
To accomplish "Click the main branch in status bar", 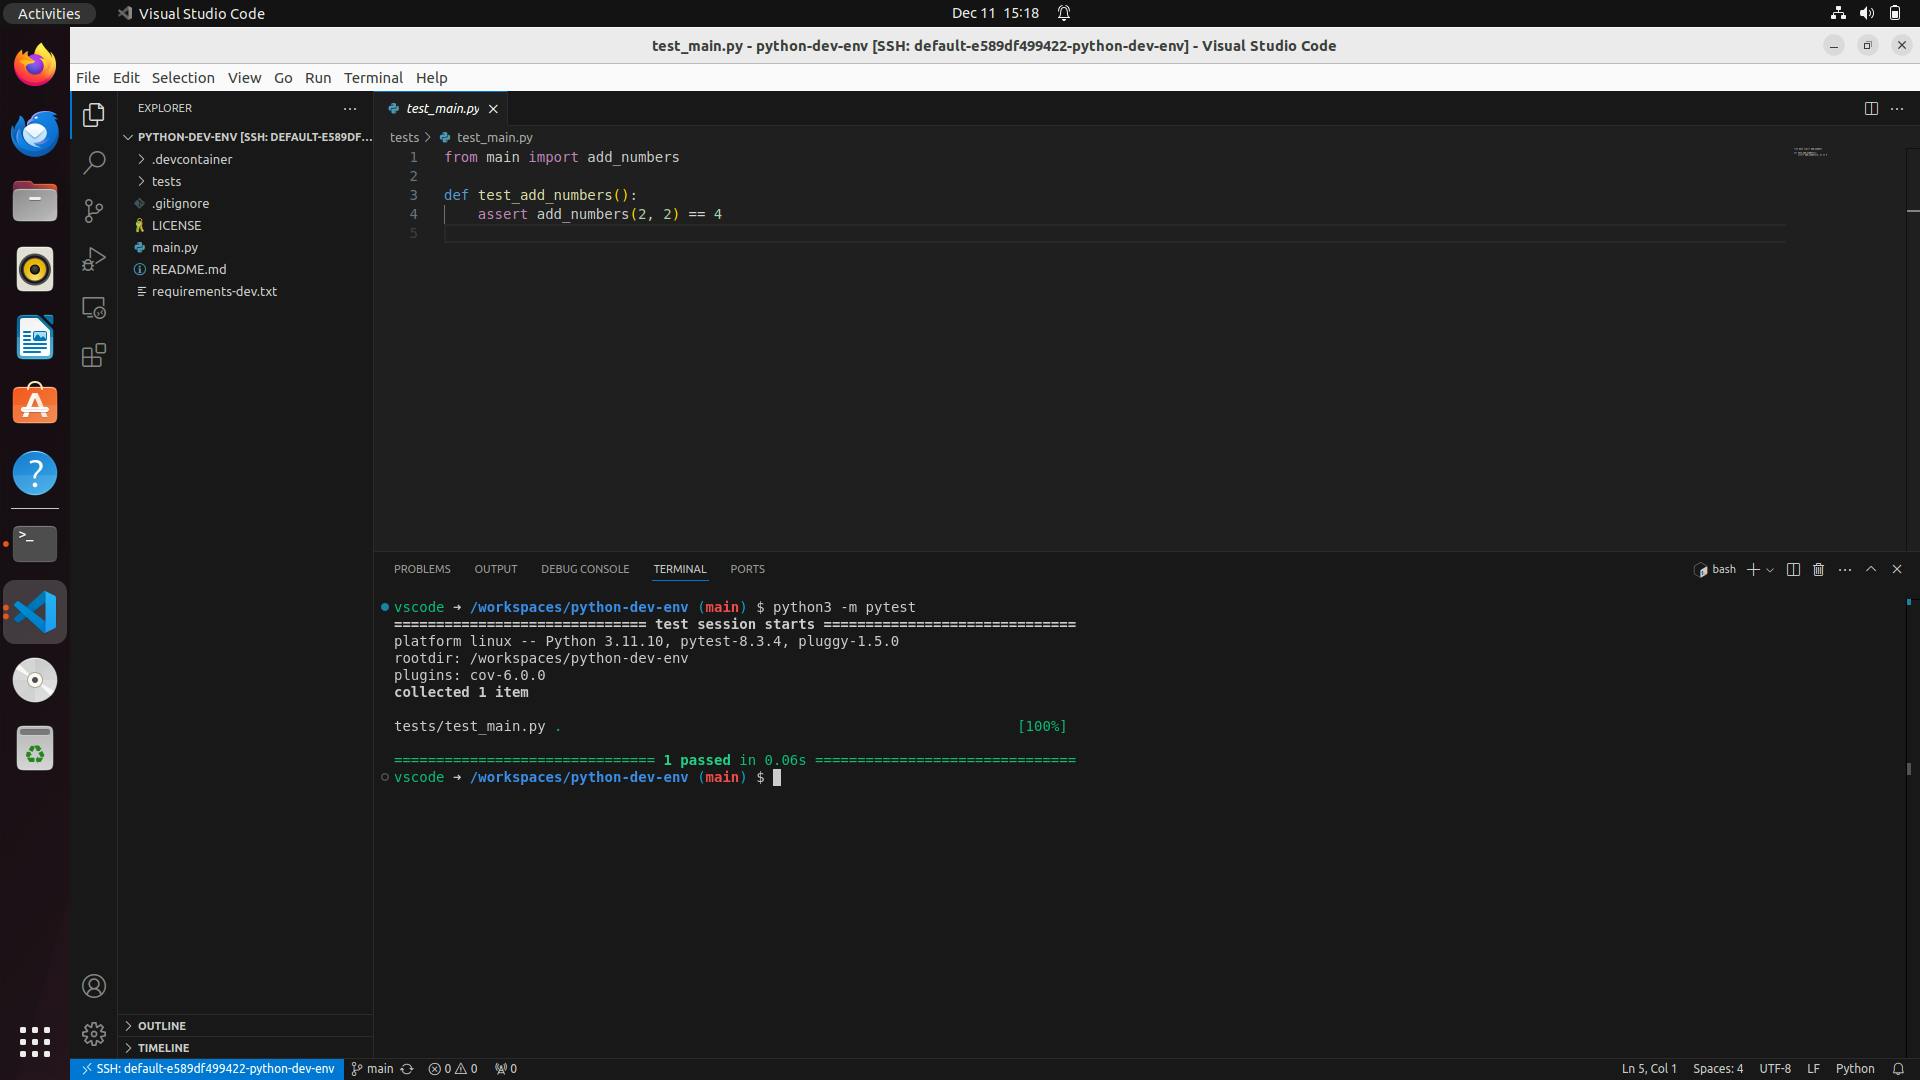I will [x=372, y=1068].
